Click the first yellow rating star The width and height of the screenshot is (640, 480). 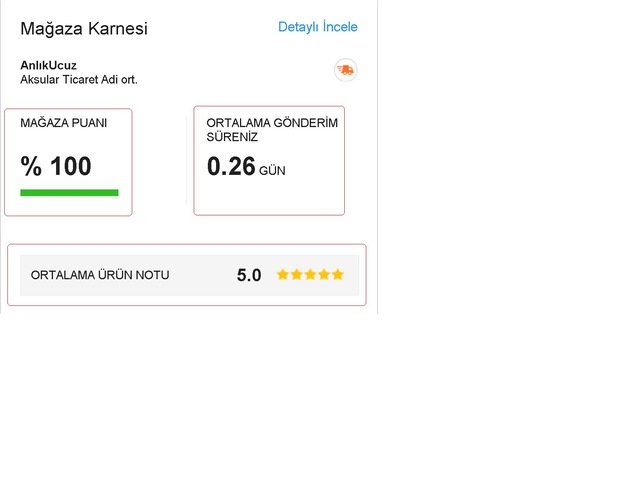point(282,274)
